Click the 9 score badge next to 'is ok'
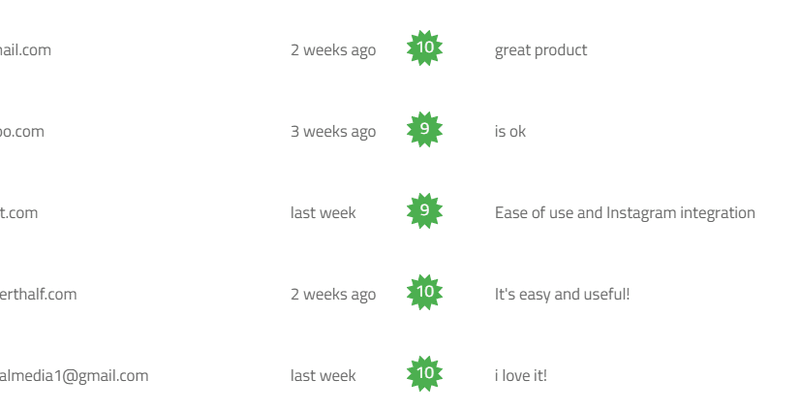 [x=424, y=130]
